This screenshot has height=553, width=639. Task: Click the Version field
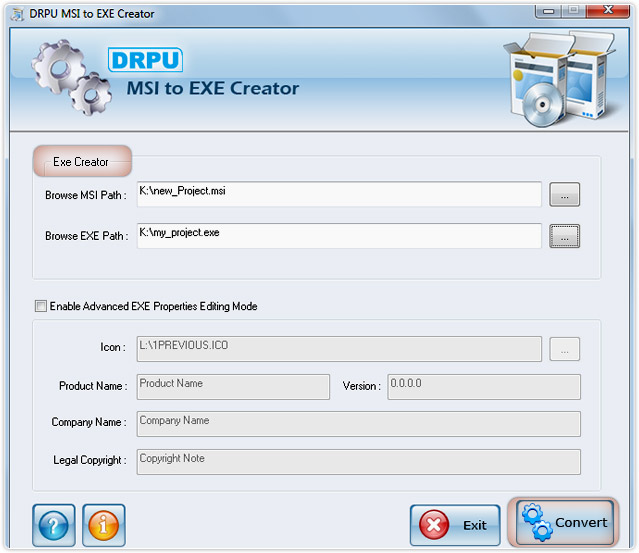point(484,387)
